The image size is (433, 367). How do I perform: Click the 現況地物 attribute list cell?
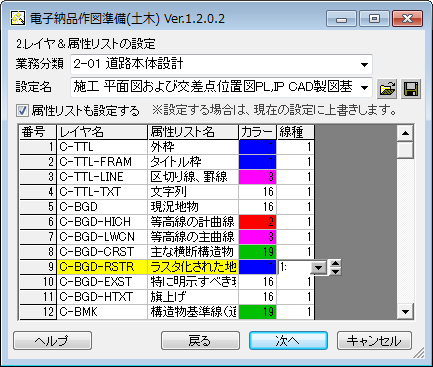(x=193, y=207)
